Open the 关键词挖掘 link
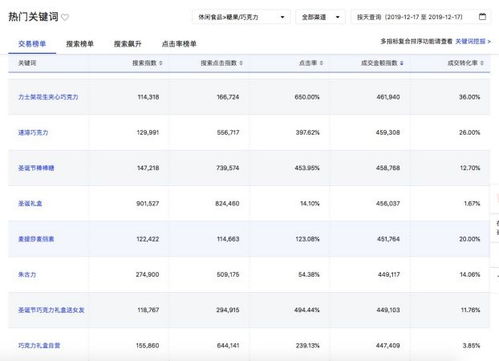Screen dimensions: 499x361 (473, 41)
